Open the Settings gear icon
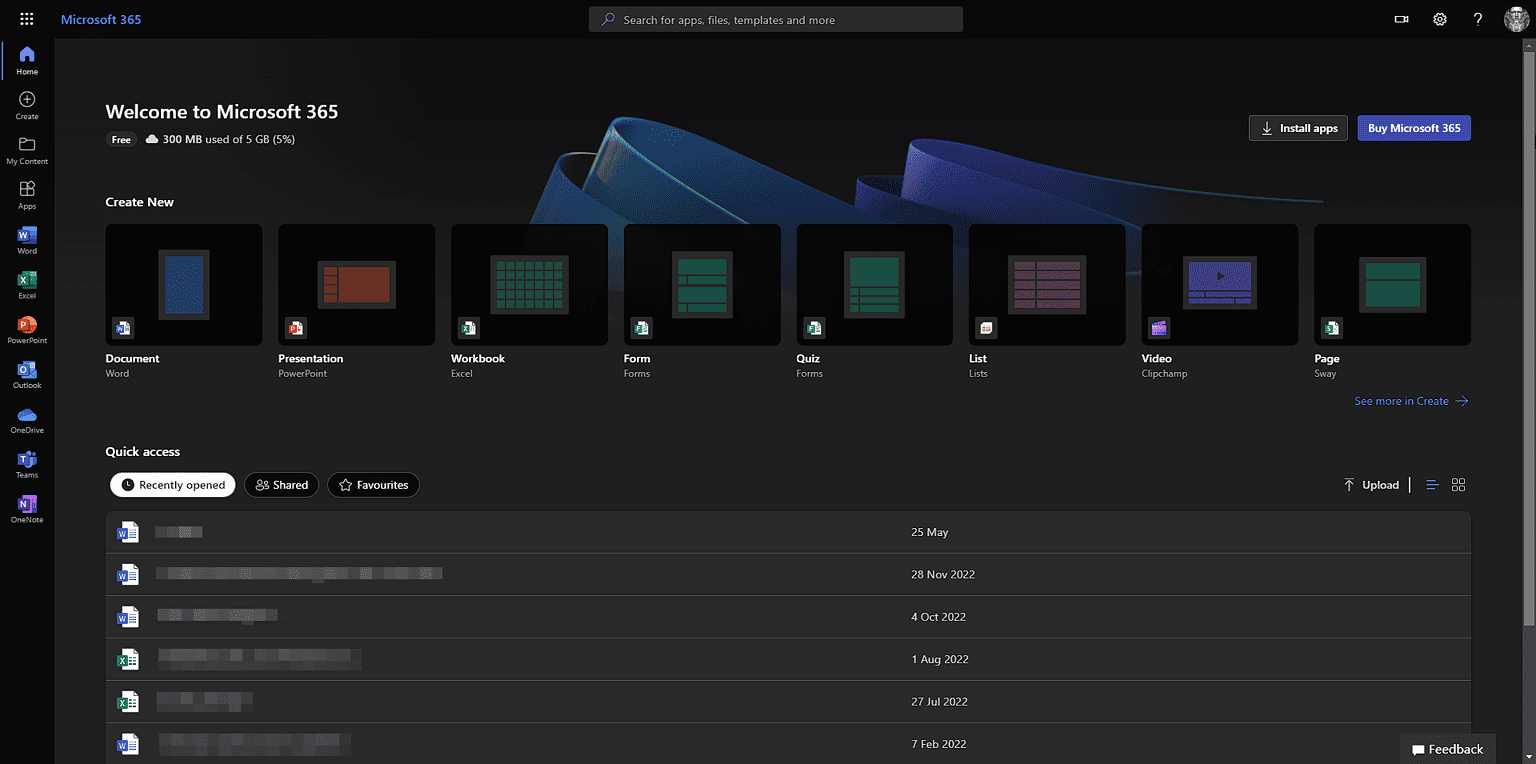 point(1440,19)
